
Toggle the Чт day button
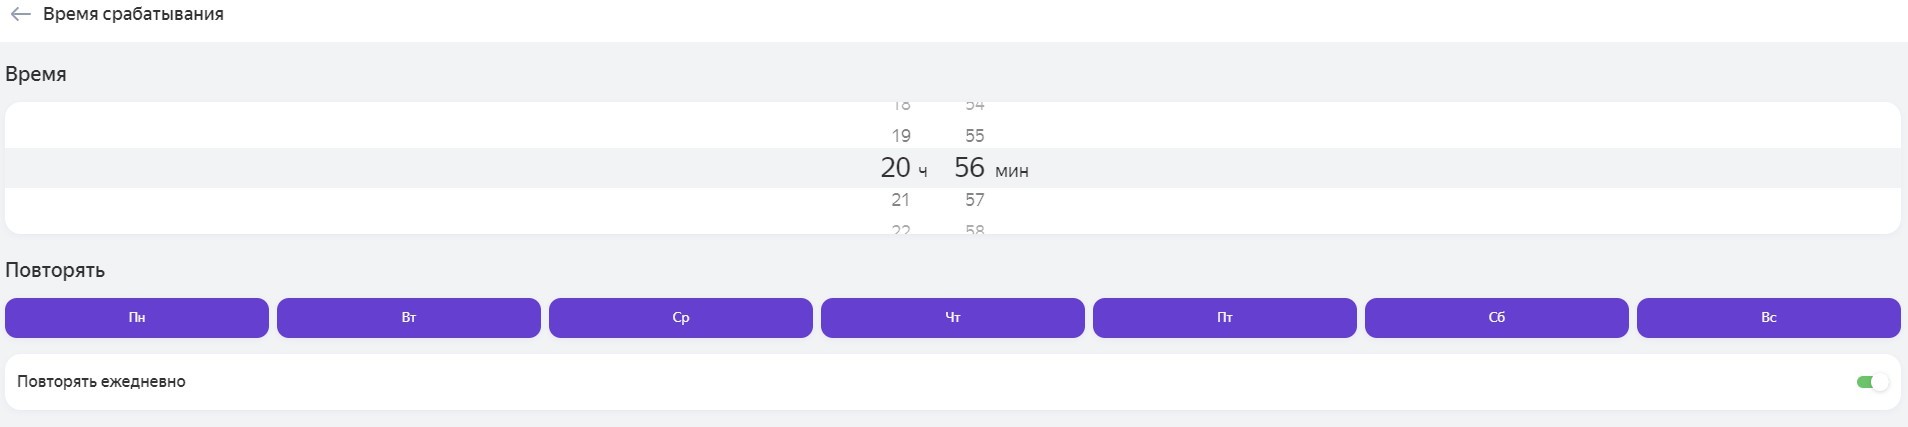pyautogui.click(x=953, y=318)
